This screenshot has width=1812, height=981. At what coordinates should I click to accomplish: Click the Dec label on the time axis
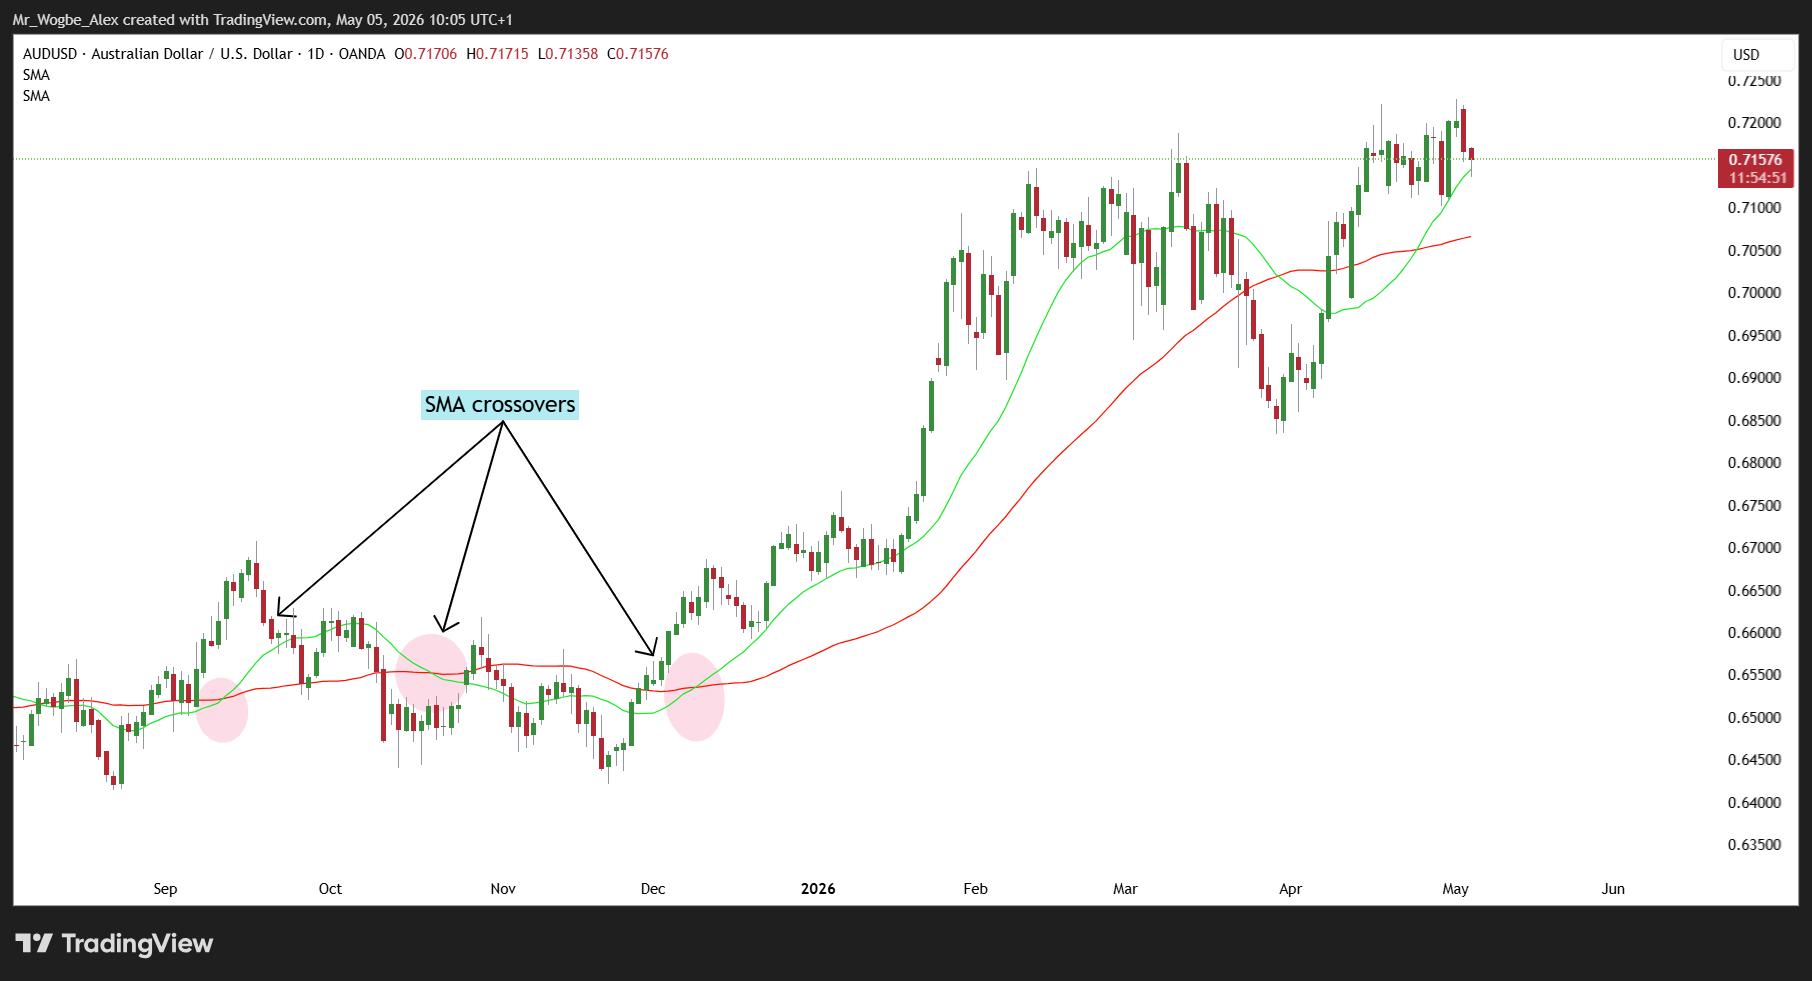[653, 889]
